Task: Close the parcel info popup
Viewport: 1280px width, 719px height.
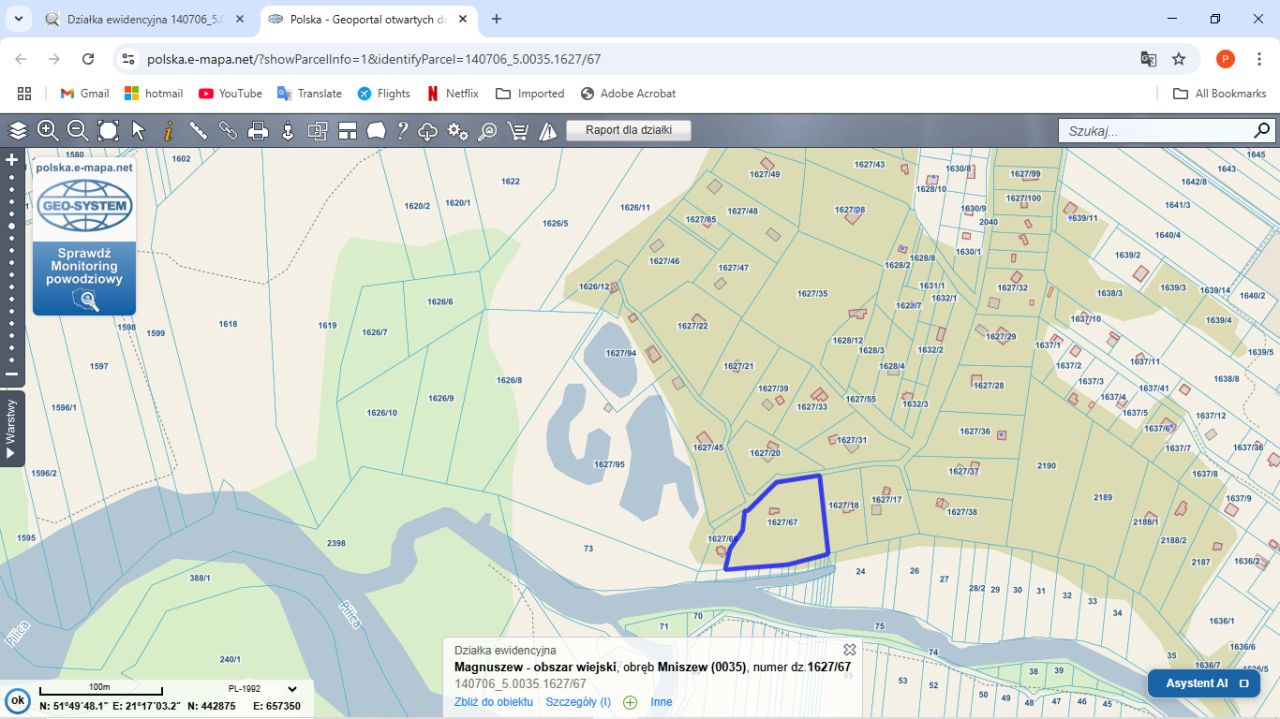Action: pyautogui.click(x=850, y=650)
